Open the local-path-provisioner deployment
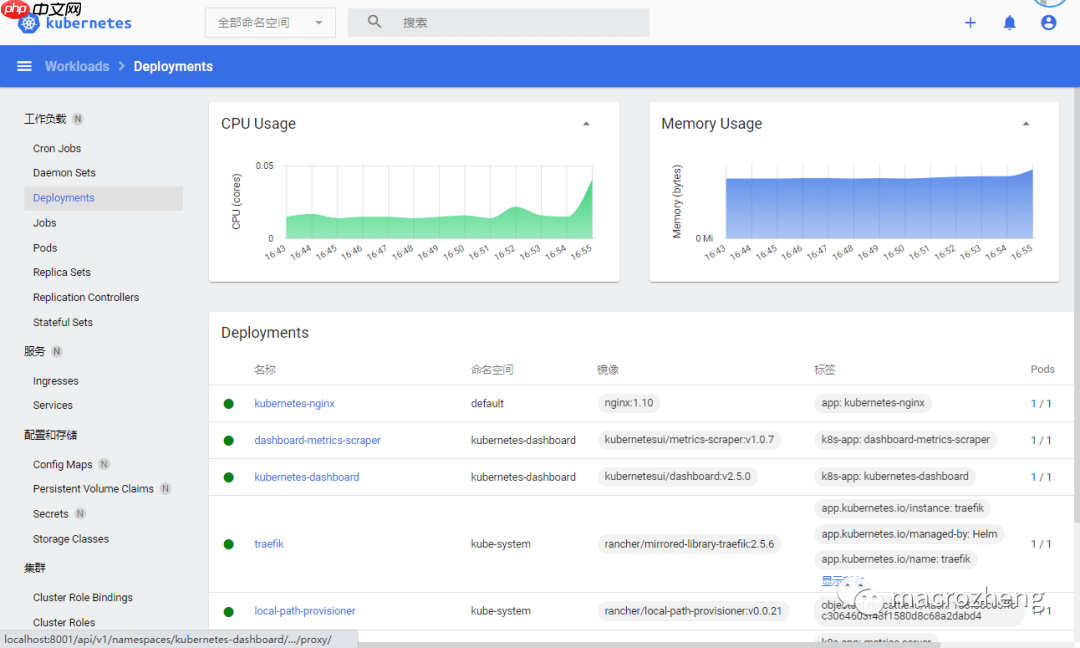Viewport: 1080px width, 648px height. pyautogui.click(x=305, y=611)
